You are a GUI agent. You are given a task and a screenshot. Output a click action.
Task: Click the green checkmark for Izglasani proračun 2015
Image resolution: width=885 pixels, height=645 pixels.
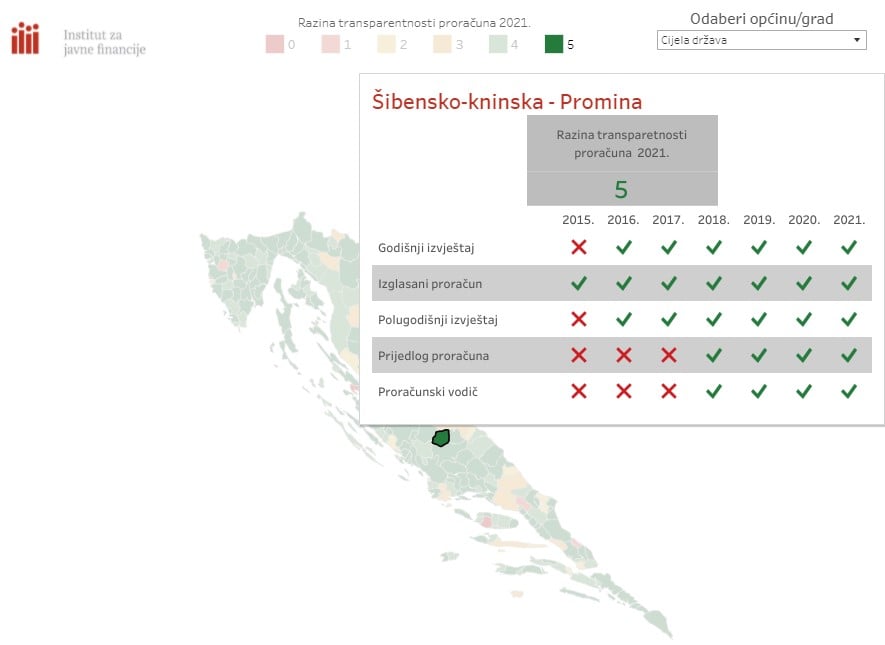[579, 283]
